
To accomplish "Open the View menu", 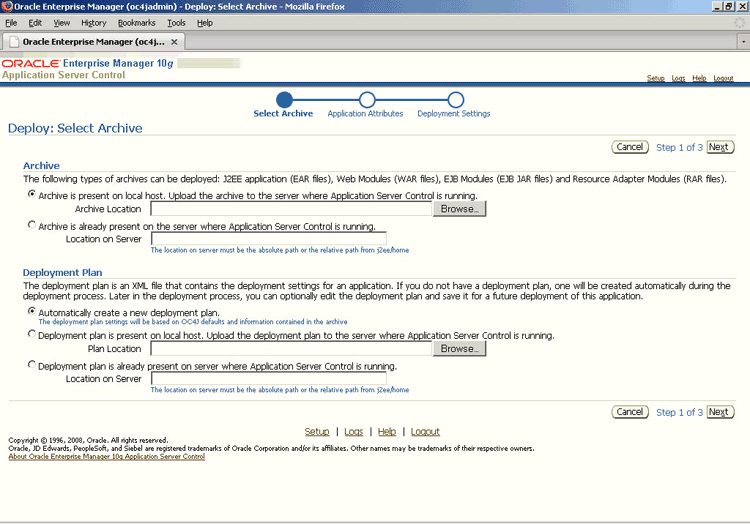I will [x=62, y=23].
